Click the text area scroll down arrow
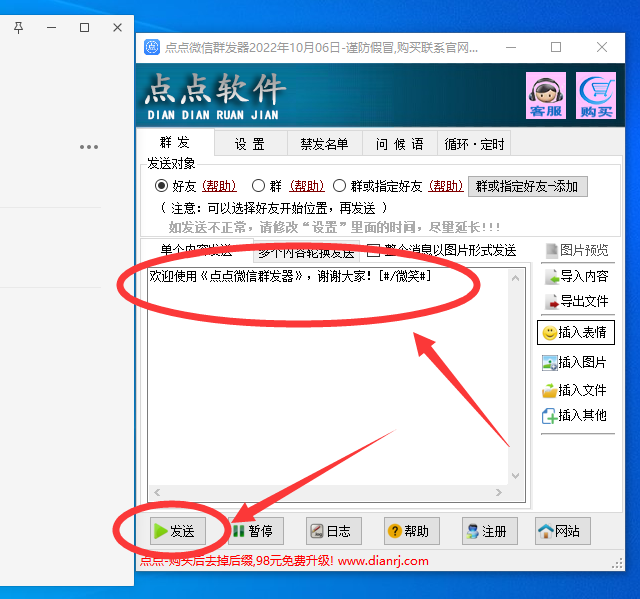The image size is (640, 599). tap(516, 476)
